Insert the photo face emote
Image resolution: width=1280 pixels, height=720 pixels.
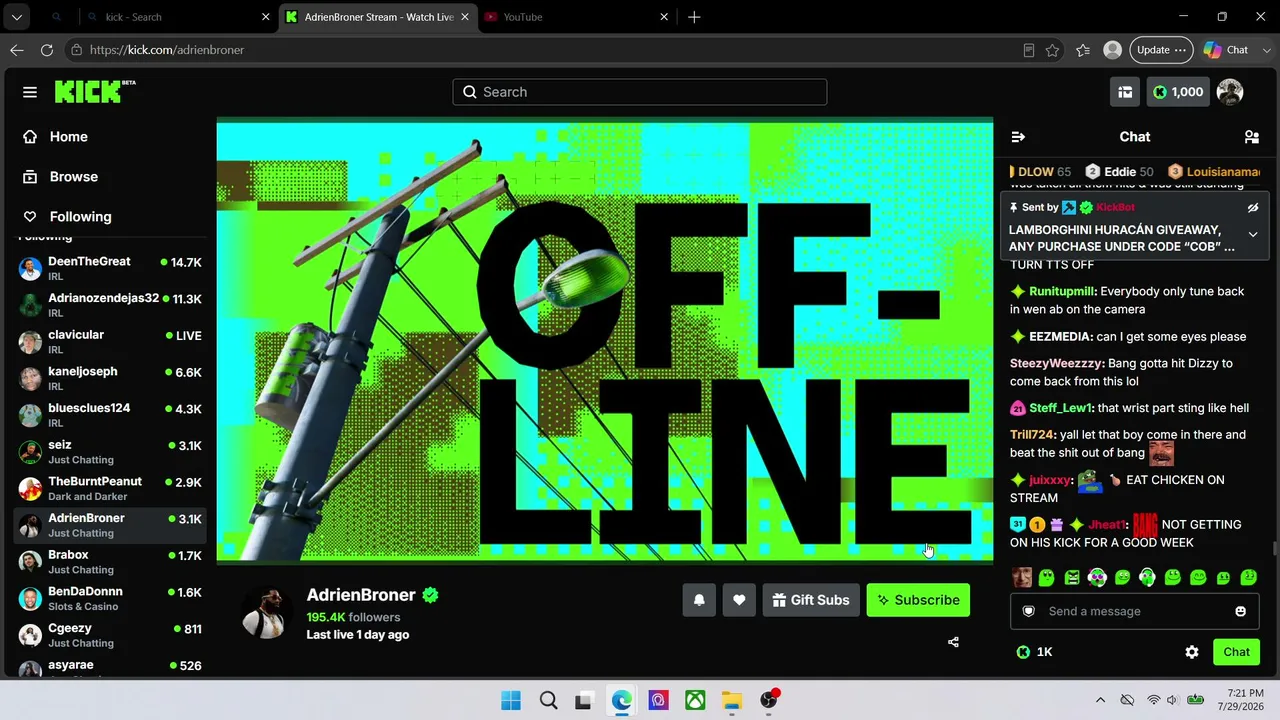coord(1022,577)
